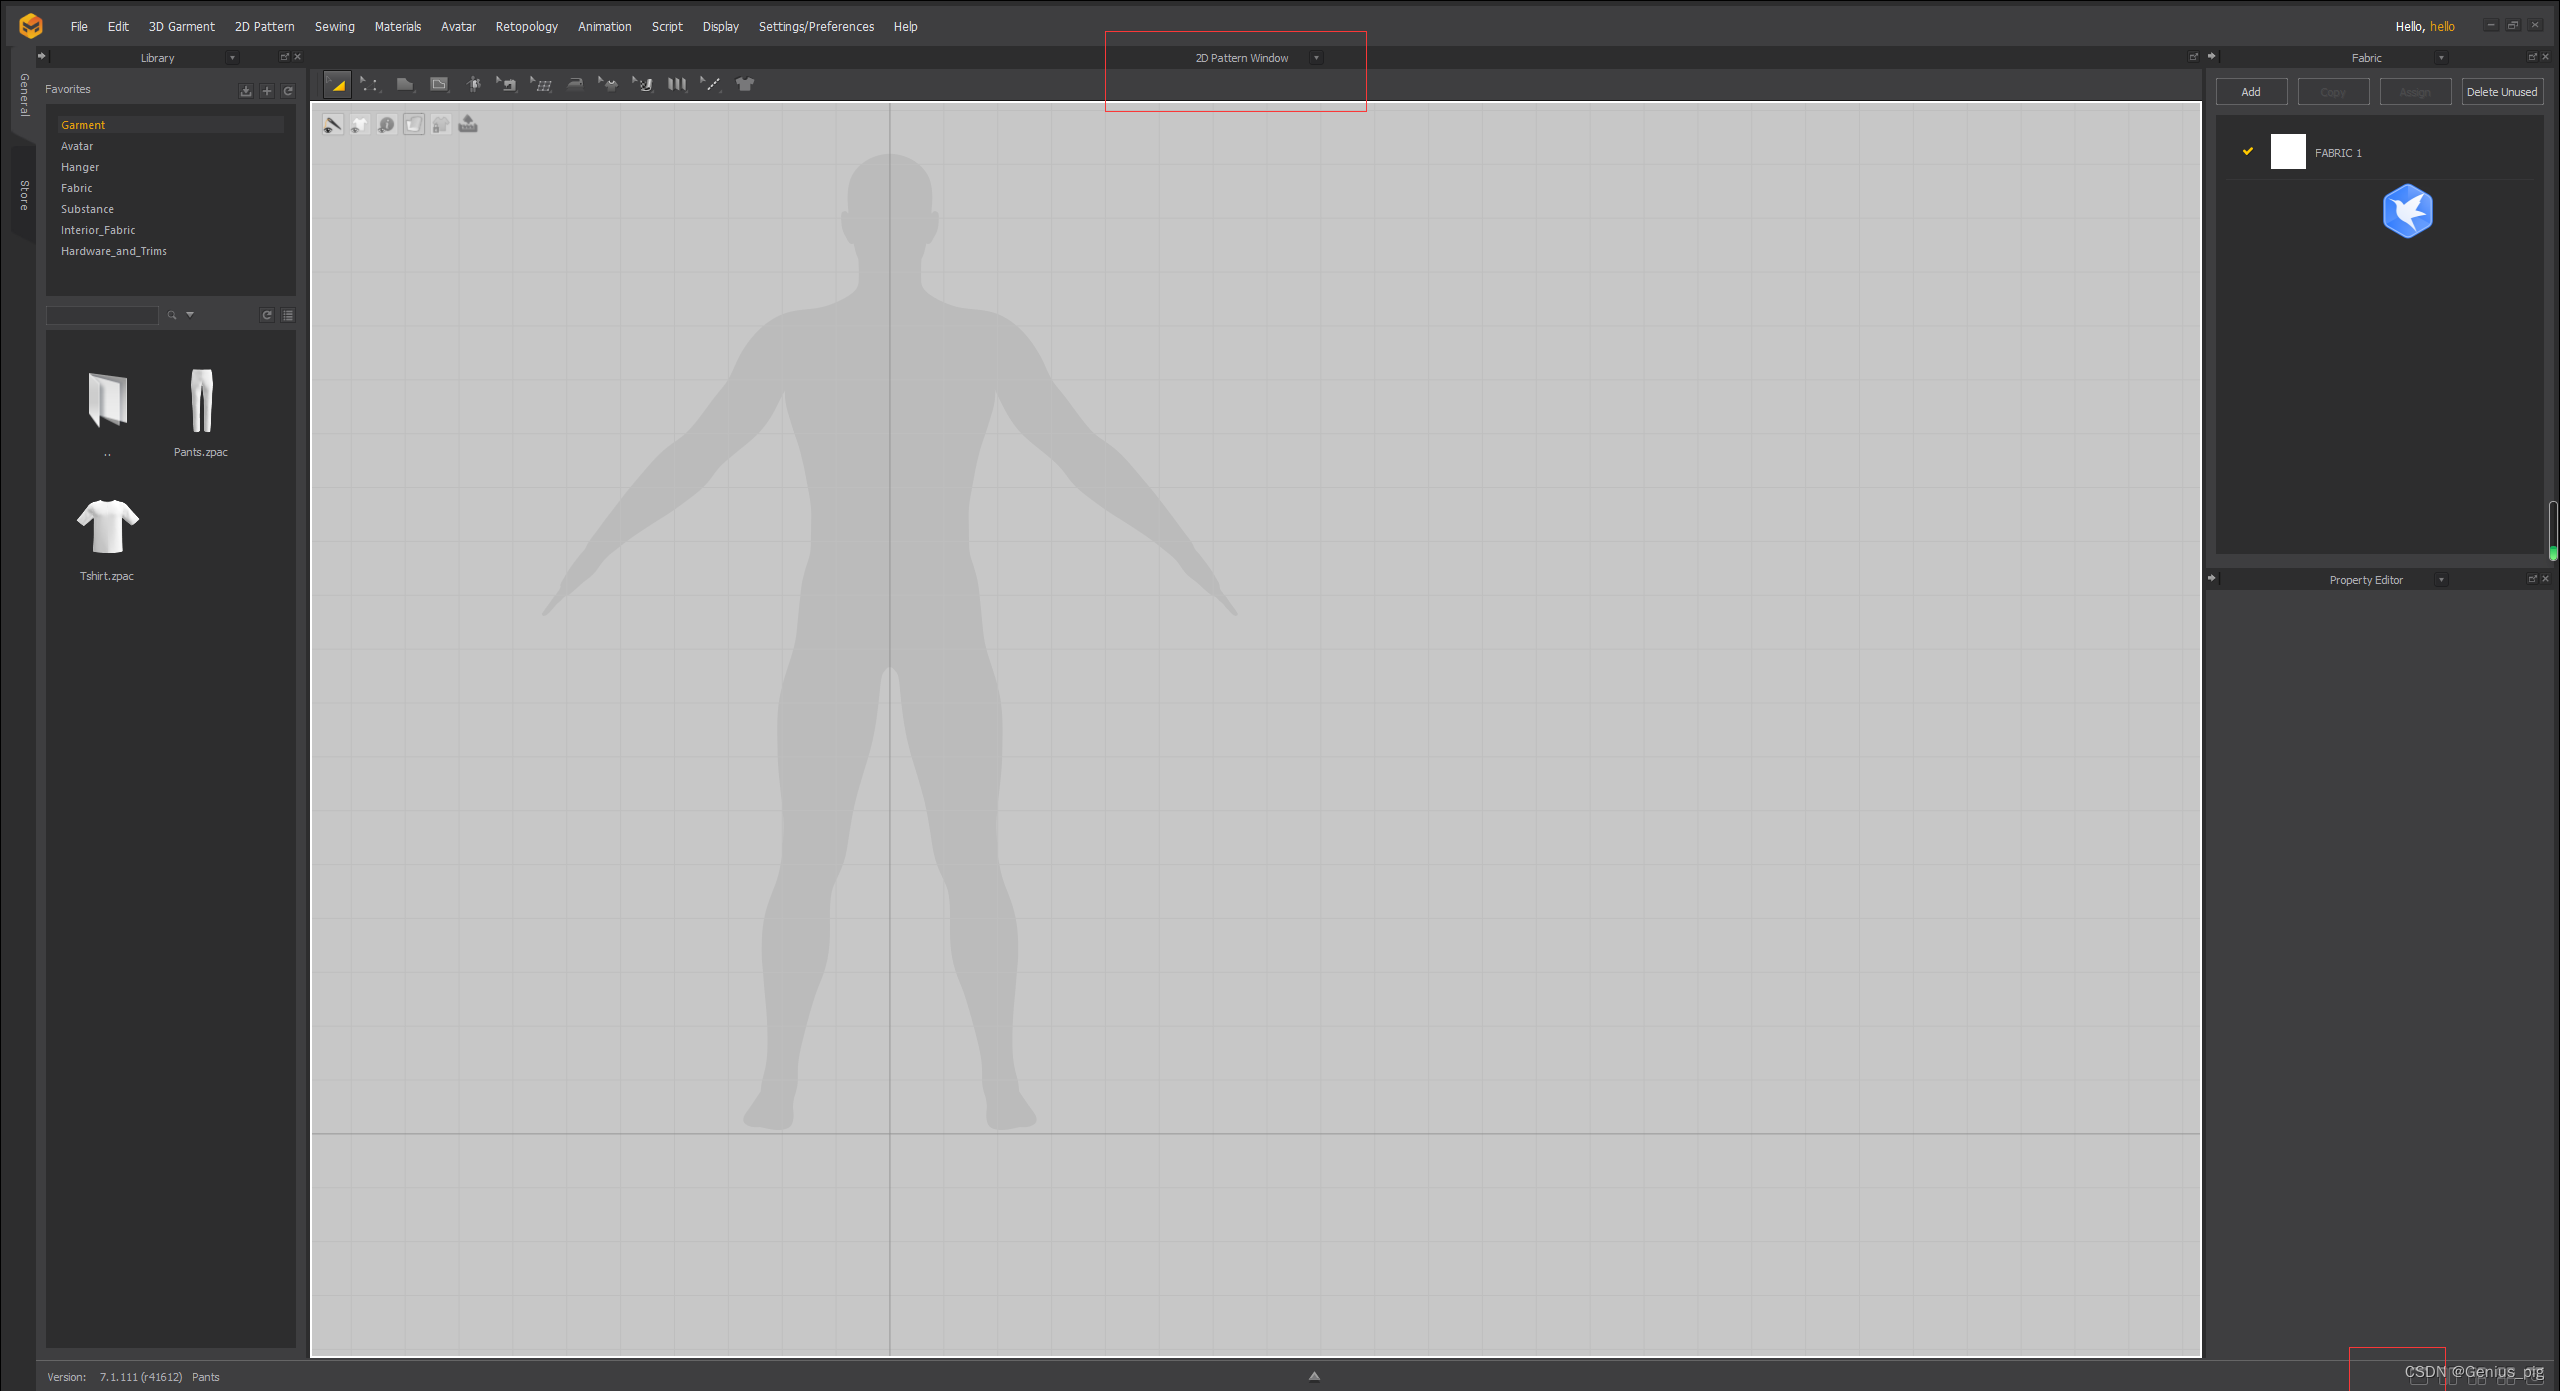The width and height of the screenshot is (2560, 1391).
Task: Select the Edit Sewing machine tool
Action: (506, 85)
